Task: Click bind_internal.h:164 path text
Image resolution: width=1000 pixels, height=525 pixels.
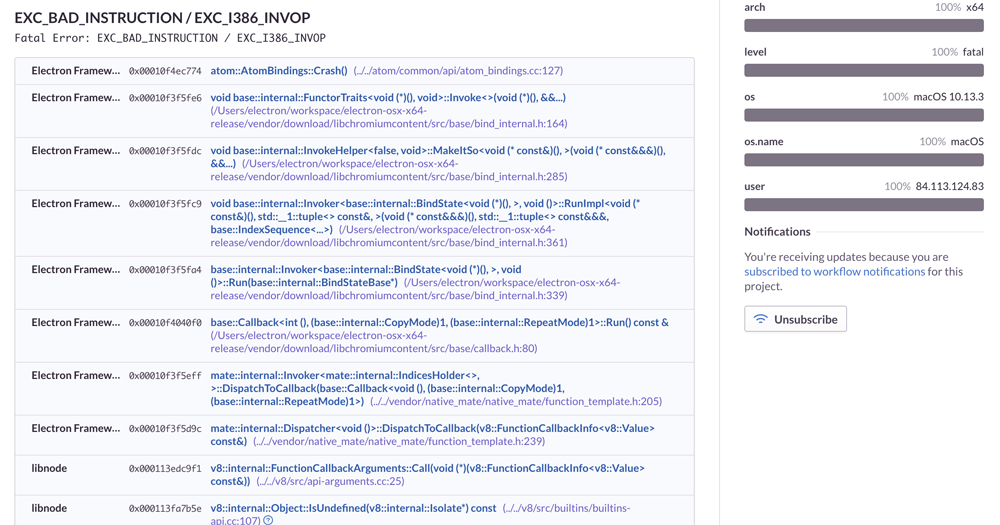Action: click(x=388, y=117)
